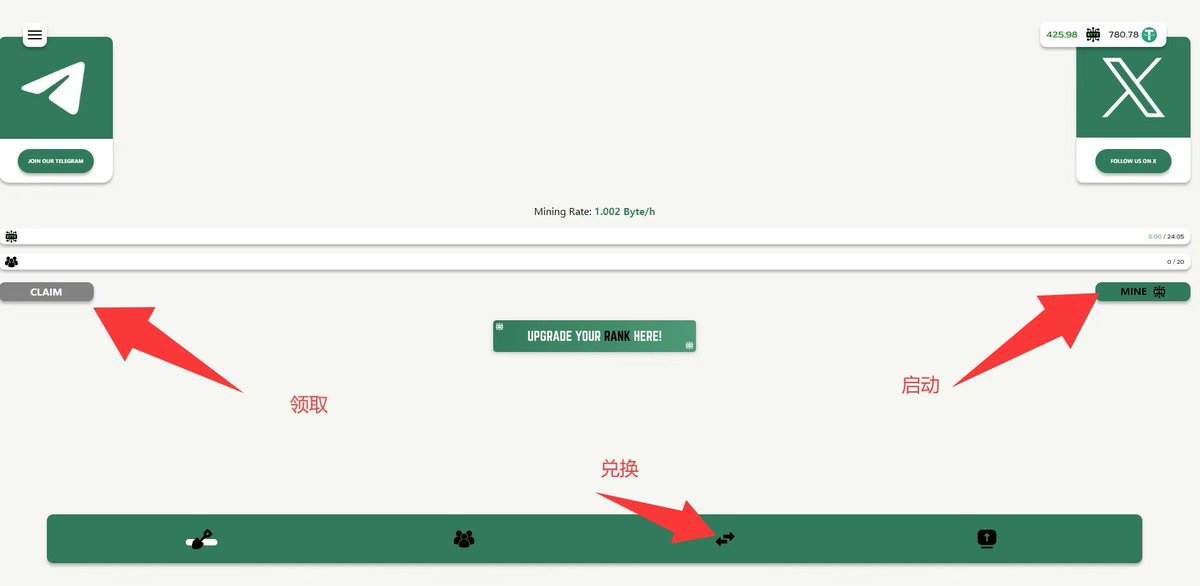Click the gray Claim button

pos(47,292)
